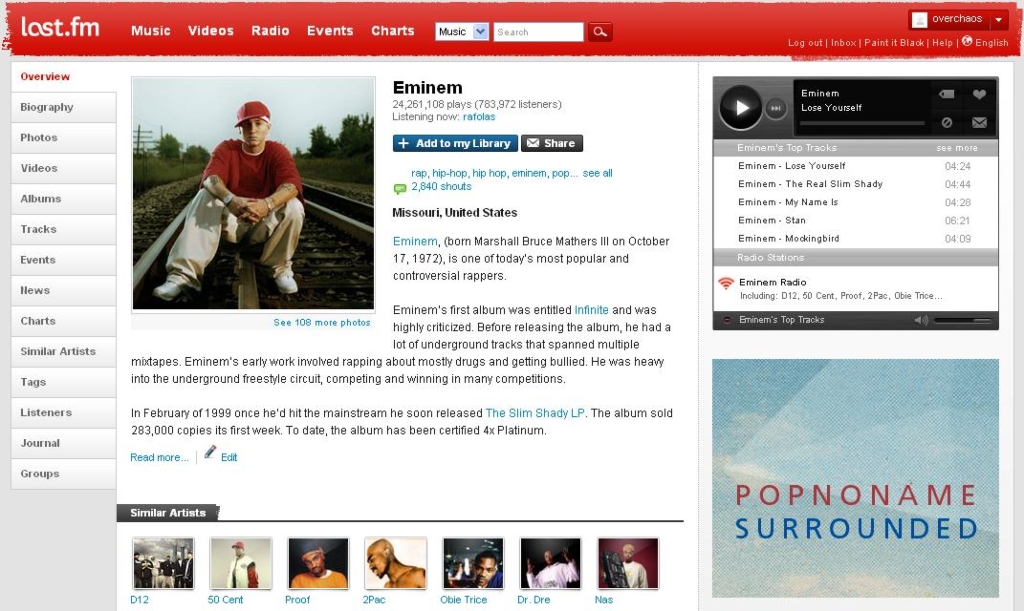Expand the overchaos user menu arrow

tap(999, 20)
